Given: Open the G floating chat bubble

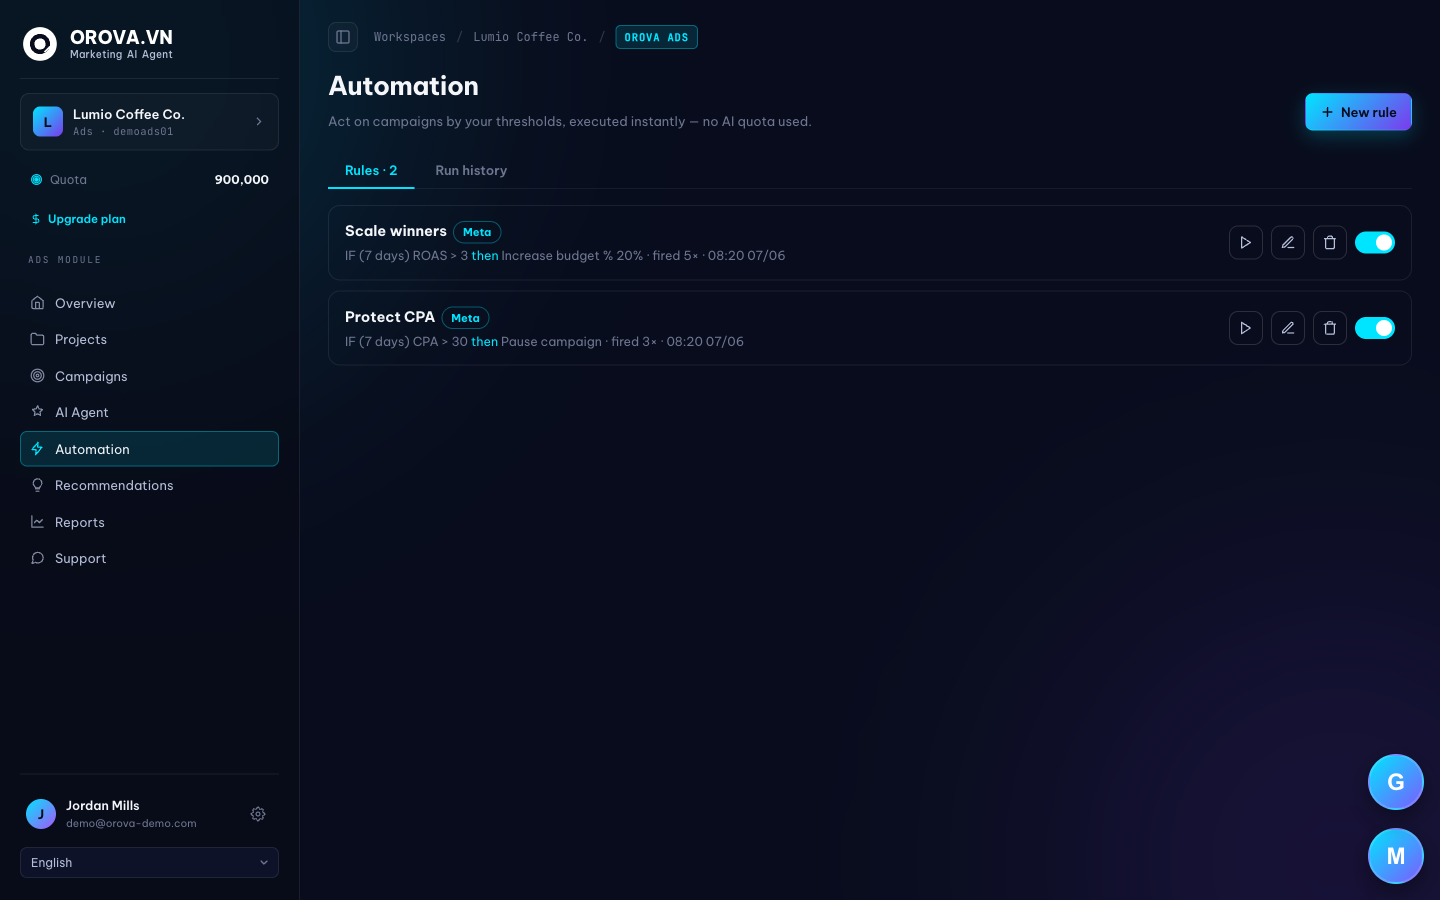Looking at the screenshot, I should [1395, 782].
